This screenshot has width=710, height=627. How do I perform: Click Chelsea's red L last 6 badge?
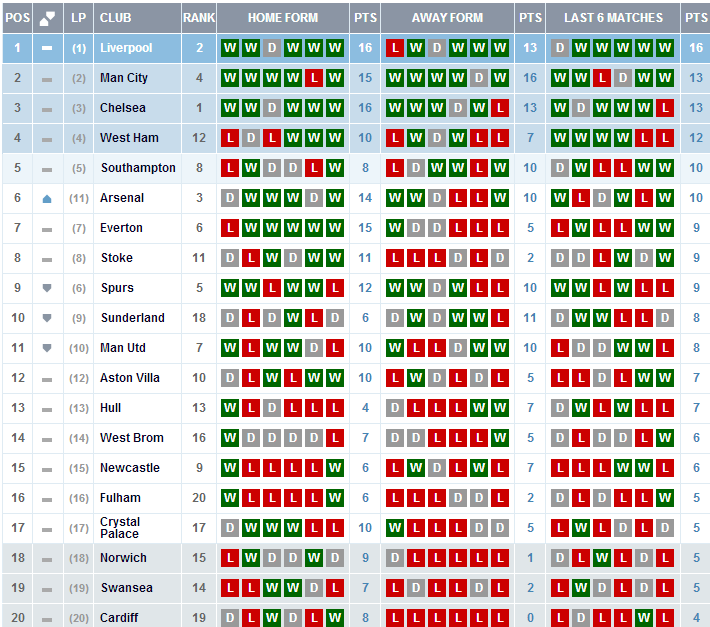(665, 108)
